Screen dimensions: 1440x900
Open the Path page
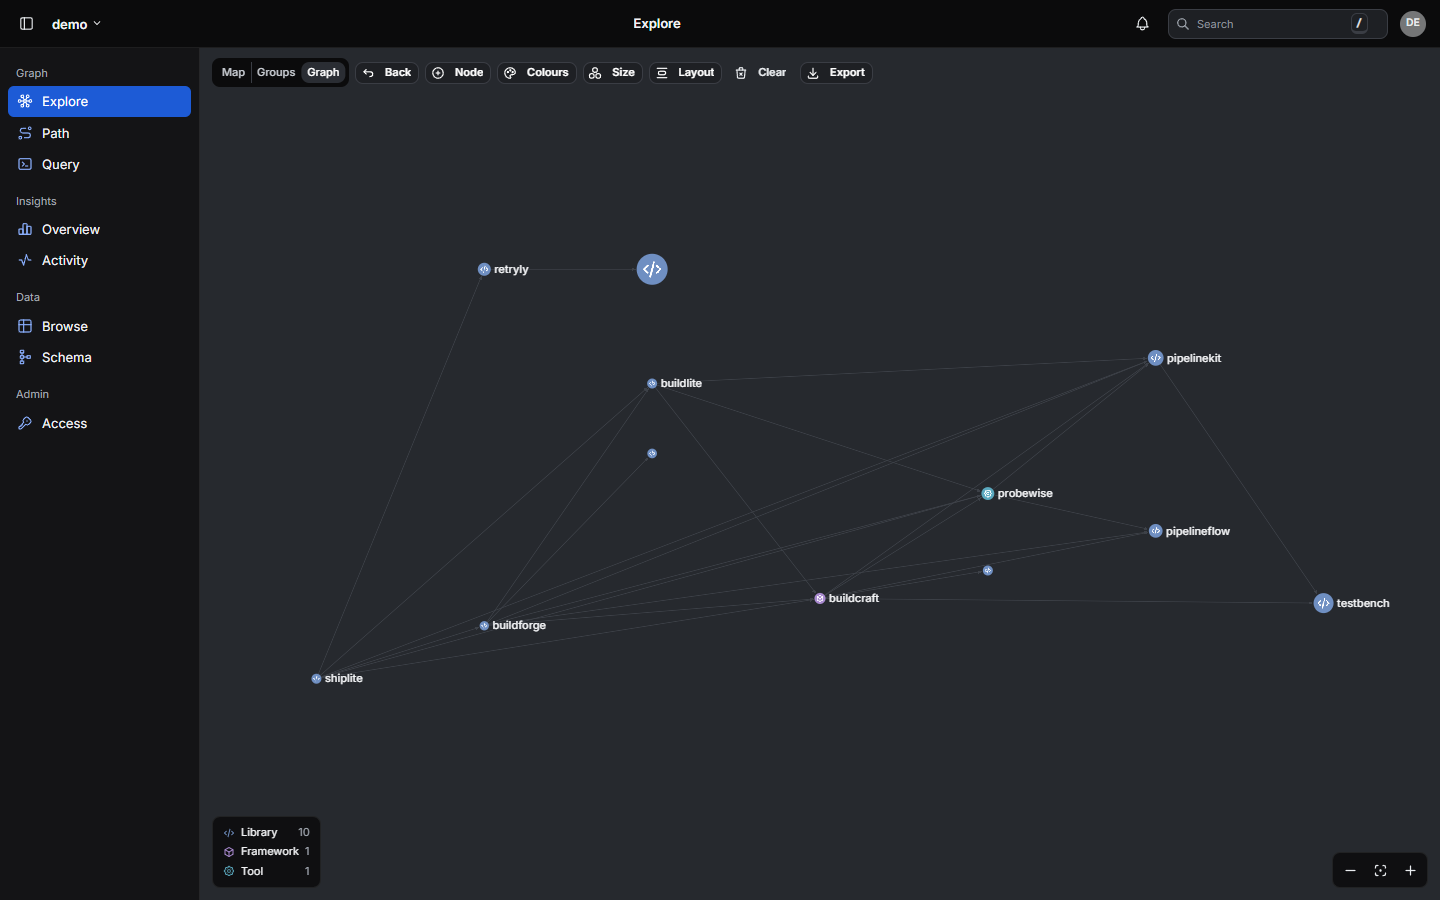click(99, 133)
